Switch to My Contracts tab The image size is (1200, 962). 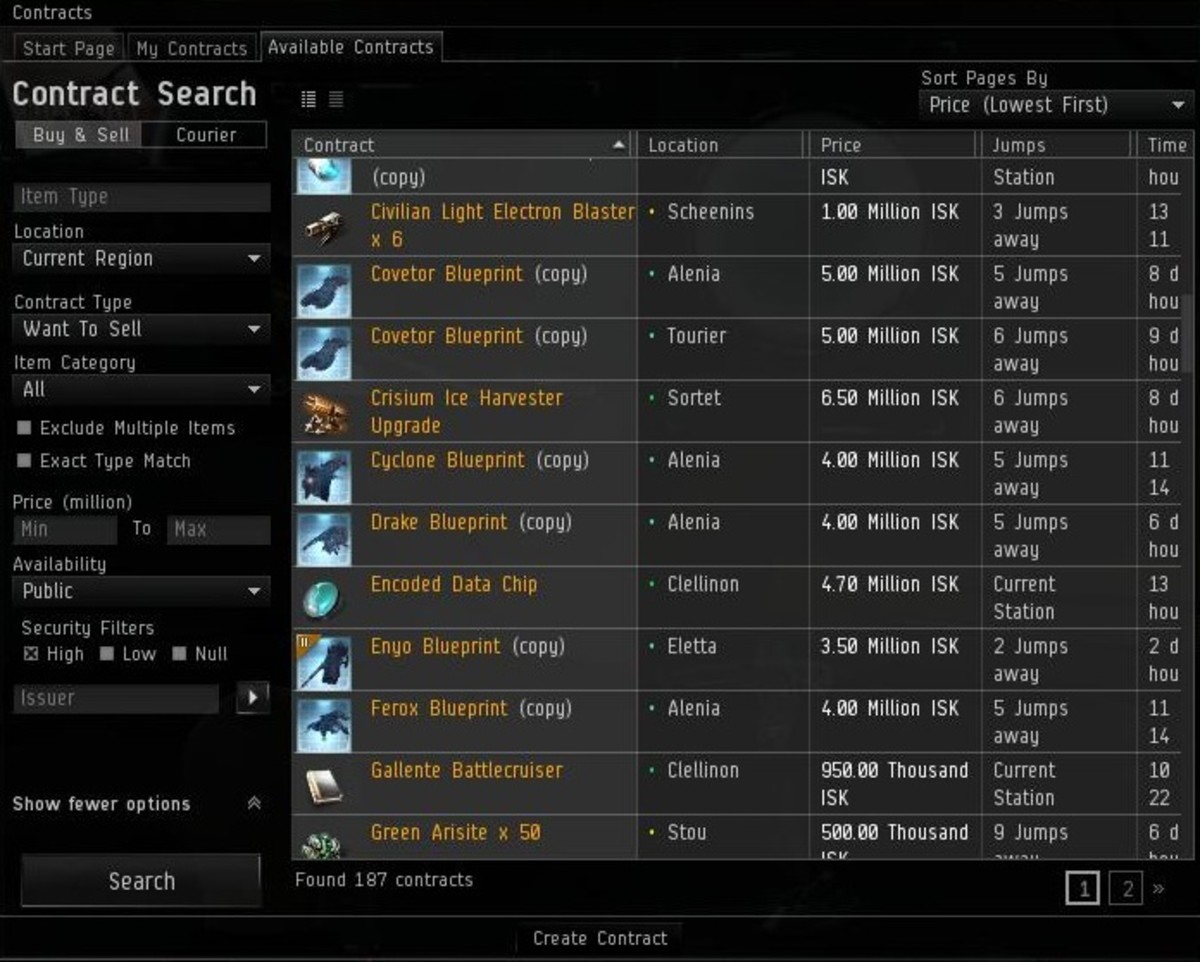tap(191, 48)
